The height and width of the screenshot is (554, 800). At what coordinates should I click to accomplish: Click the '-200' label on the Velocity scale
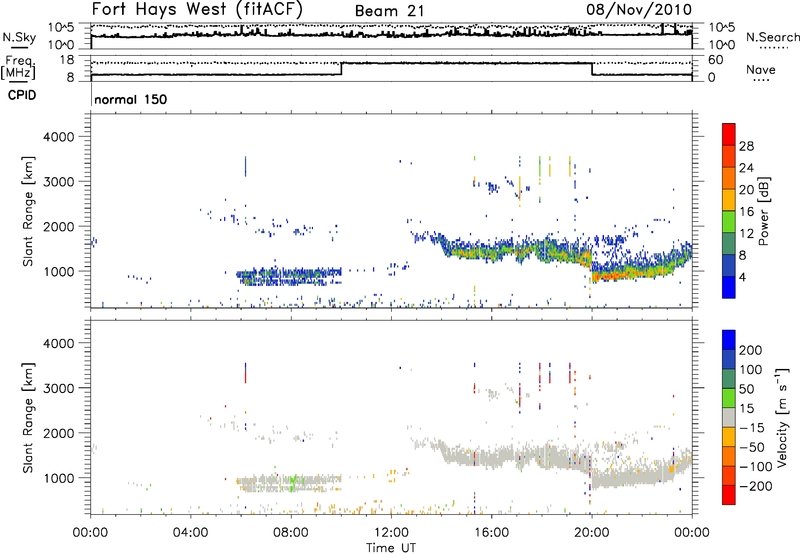coord(755,486)
